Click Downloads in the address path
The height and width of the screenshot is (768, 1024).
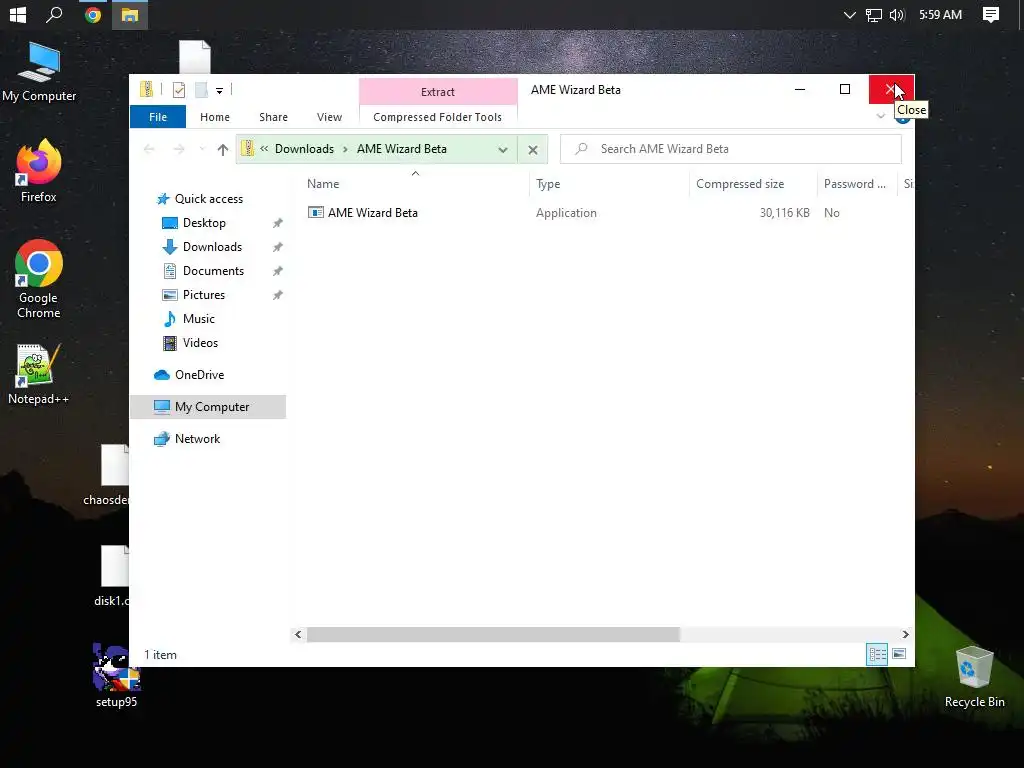click(x=304, y=149)
